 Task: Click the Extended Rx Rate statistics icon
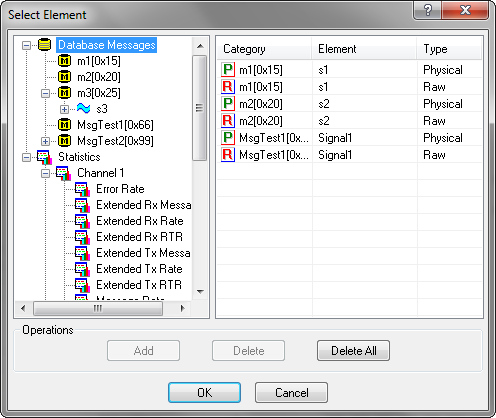pyautogui.click(x=82, y=221)
